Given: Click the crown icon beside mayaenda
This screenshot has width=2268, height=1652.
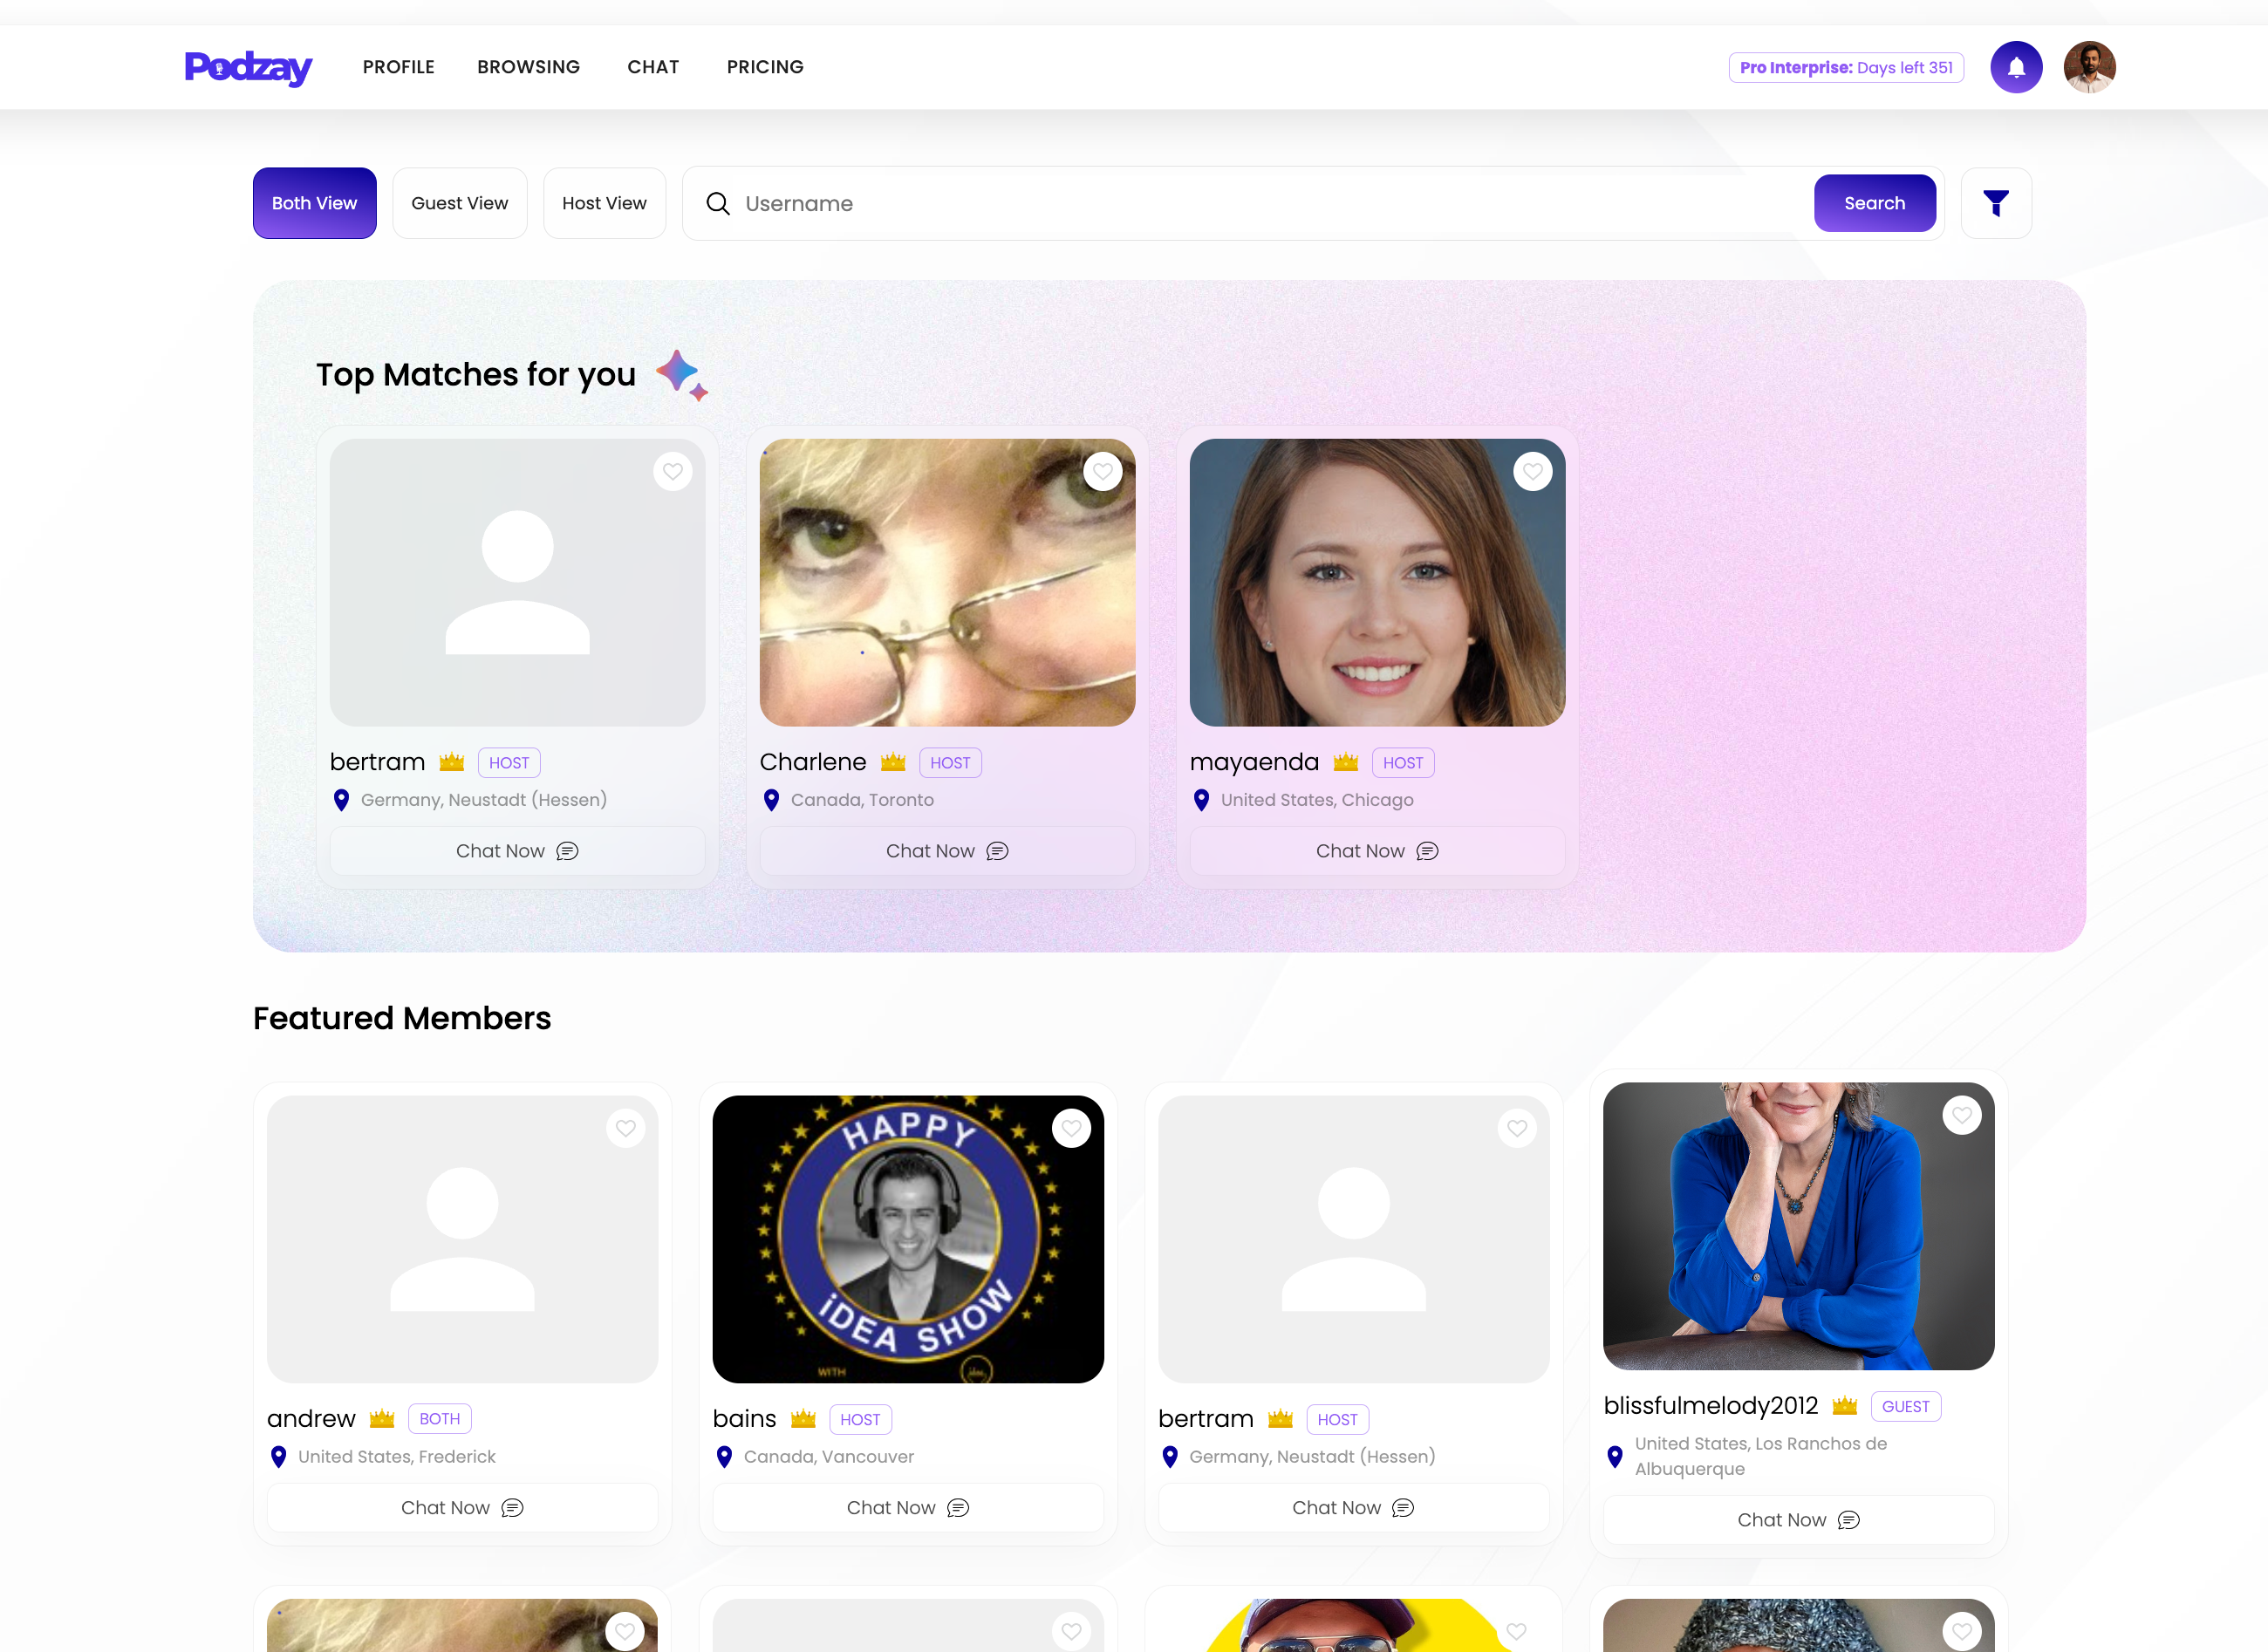Looking at the screenshot, I should [x=1345, y=762].
